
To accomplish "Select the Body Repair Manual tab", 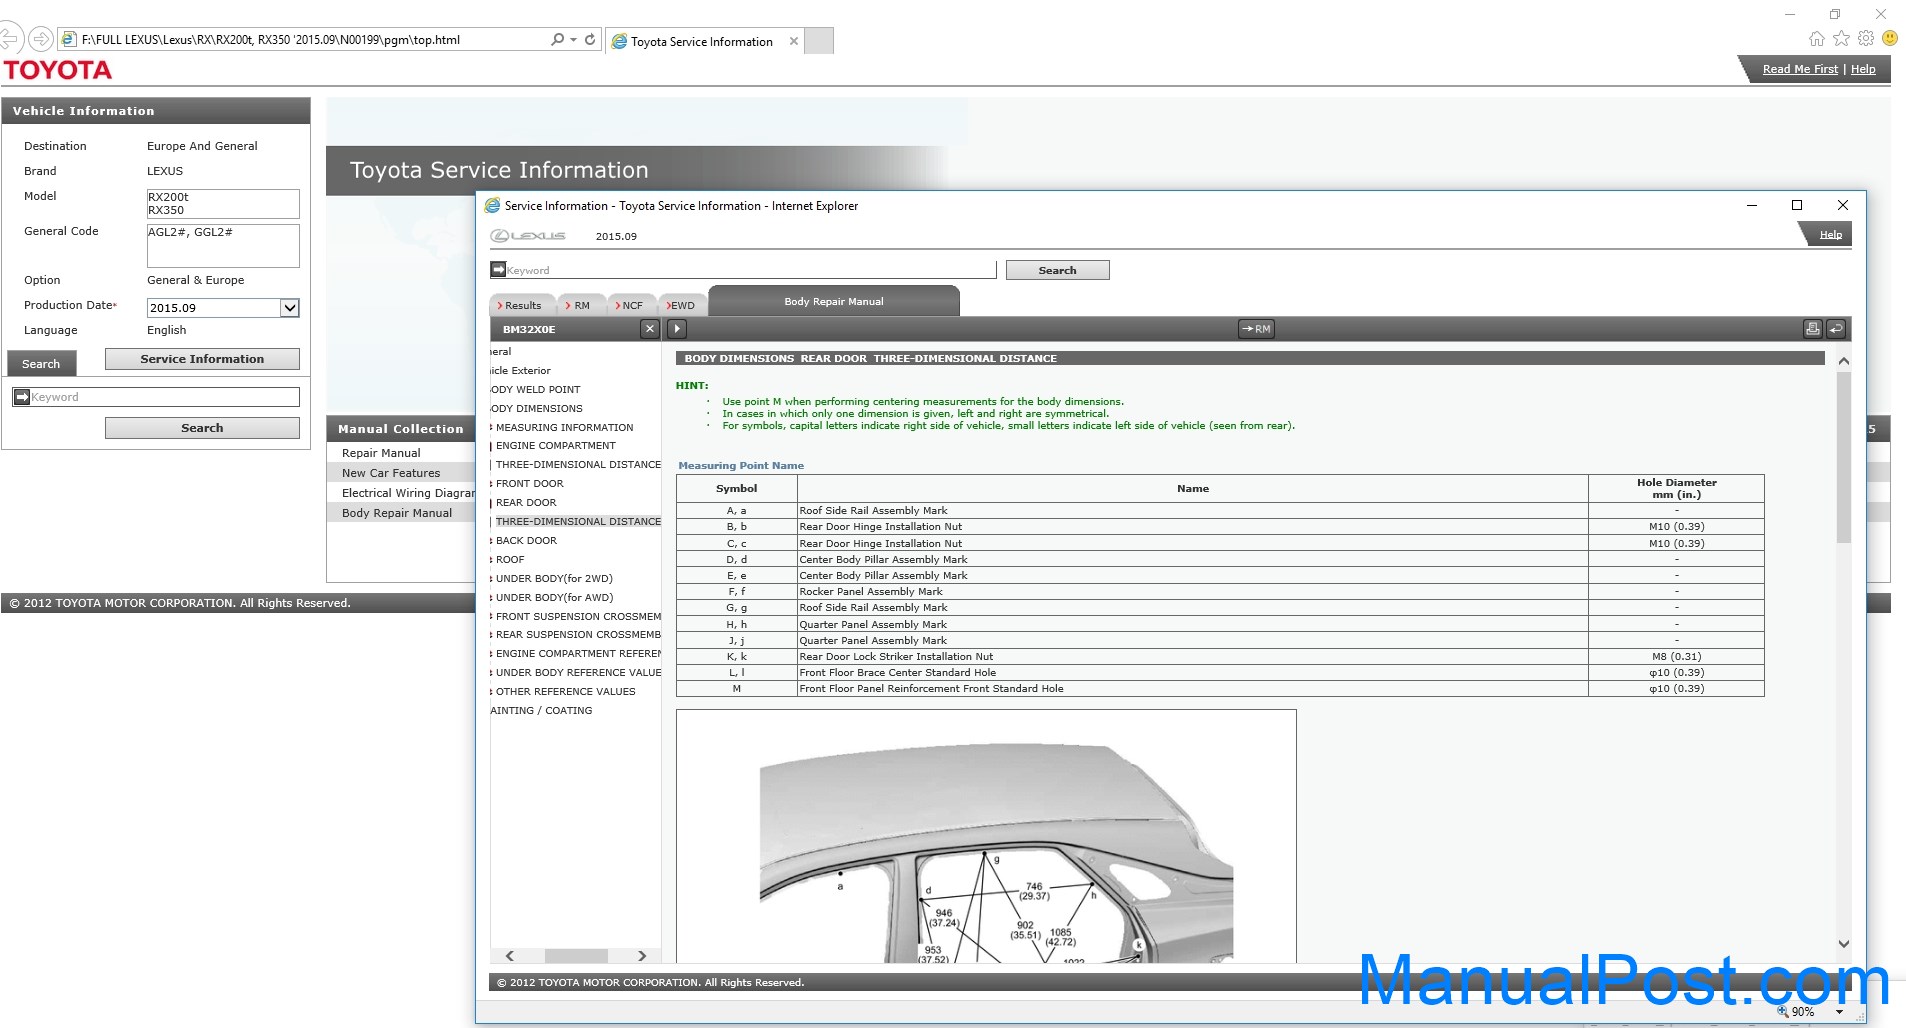I will [834, 301].
